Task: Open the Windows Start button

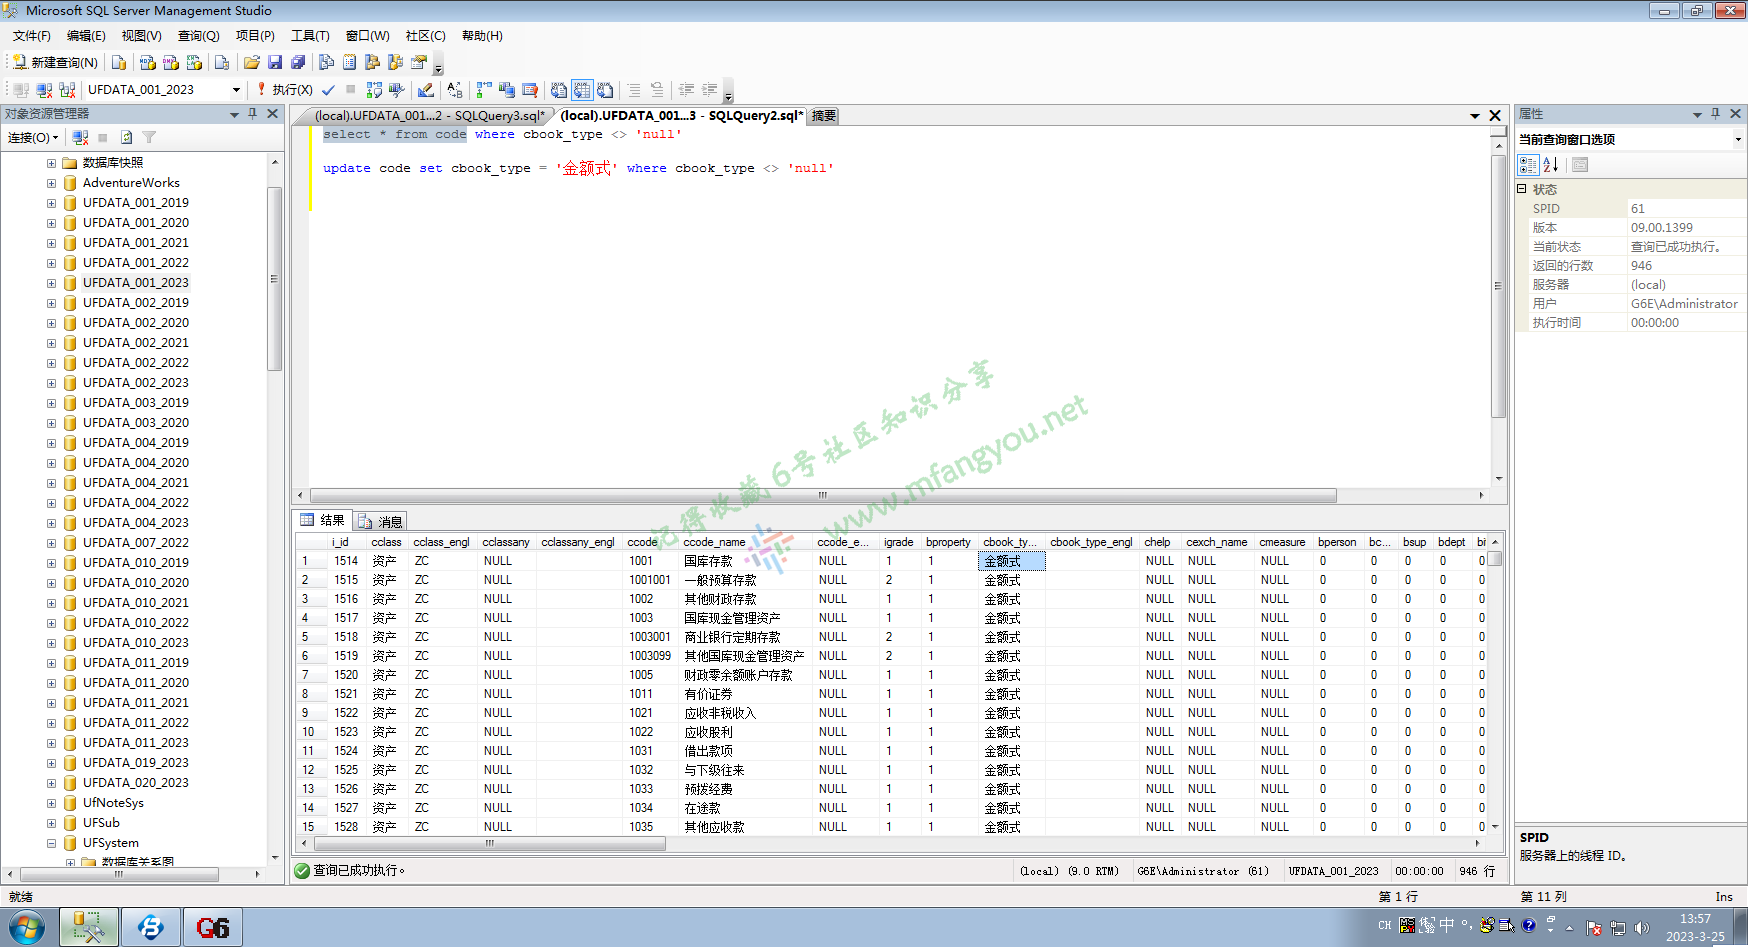Action: click(x=27, y=927)
